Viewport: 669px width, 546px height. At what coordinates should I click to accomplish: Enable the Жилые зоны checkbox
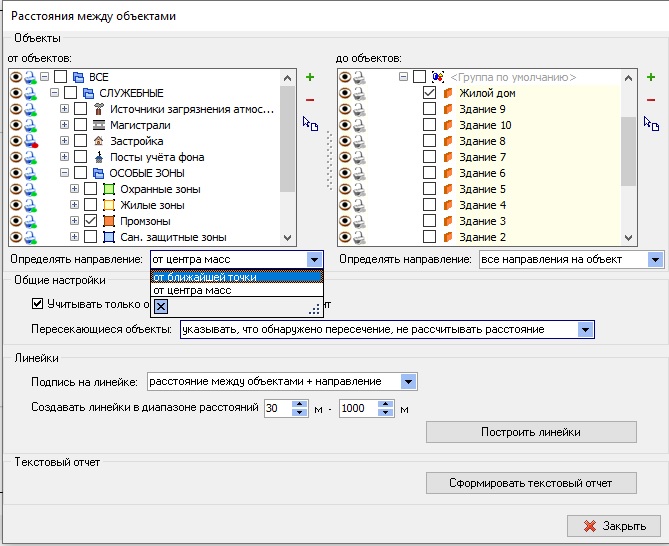[x=90, y=205]
